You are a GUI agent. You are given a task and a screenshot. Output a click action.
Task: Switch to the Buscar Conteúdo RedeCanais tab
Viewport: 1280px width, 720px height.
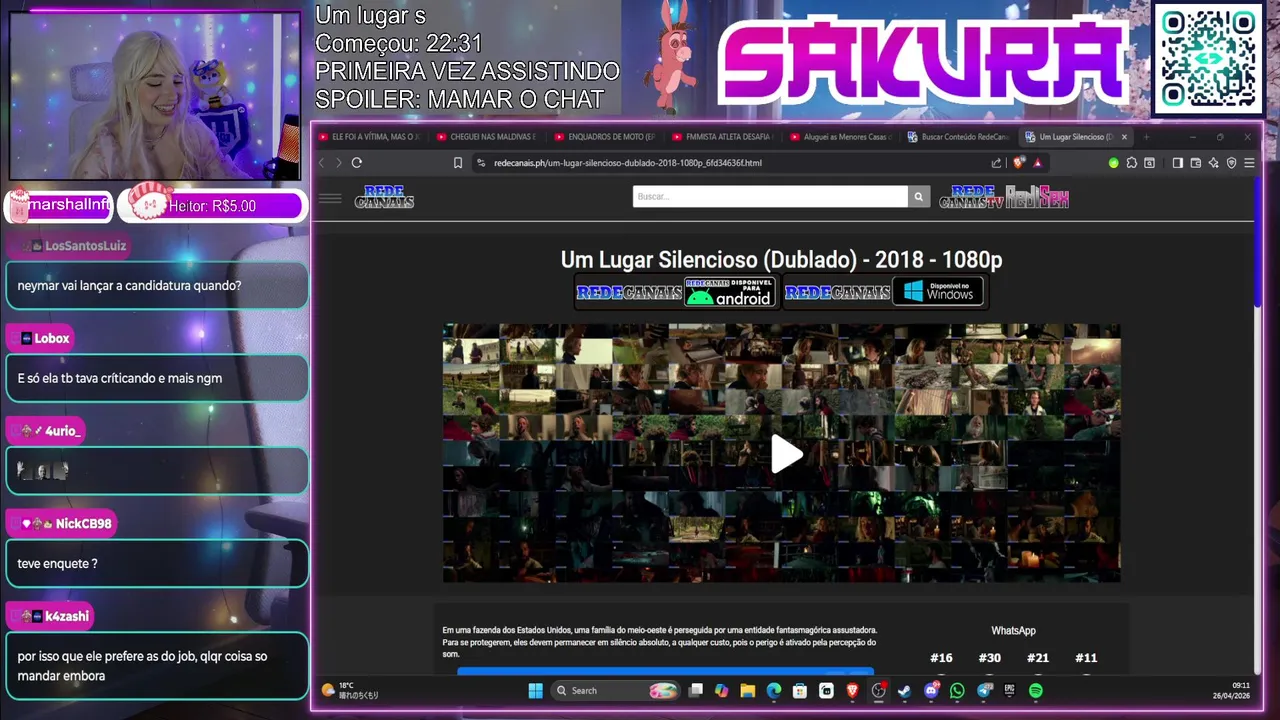[958, 137]
